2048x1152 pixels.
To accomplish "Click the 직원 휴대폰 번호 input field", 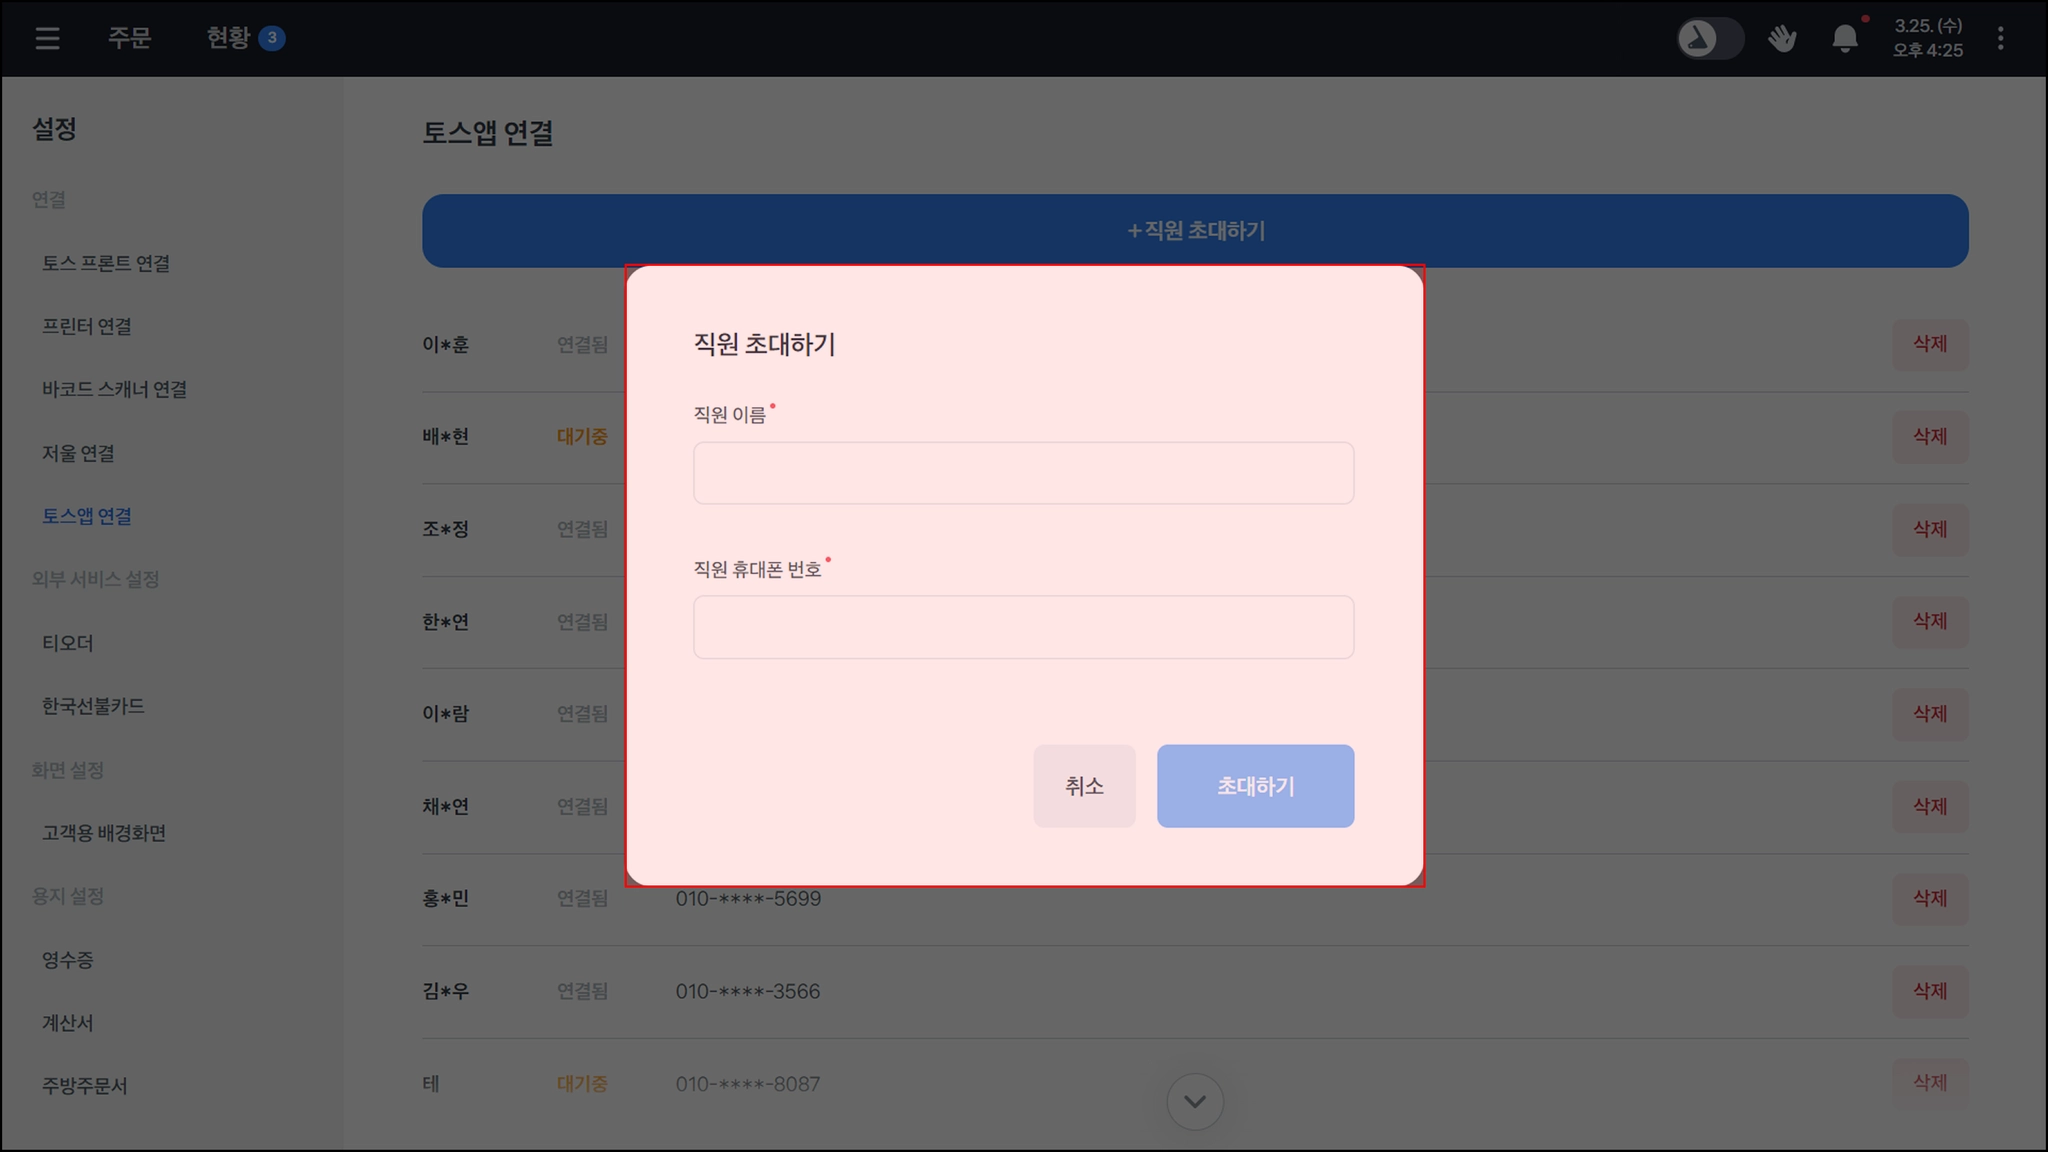I will [1023, 627].
